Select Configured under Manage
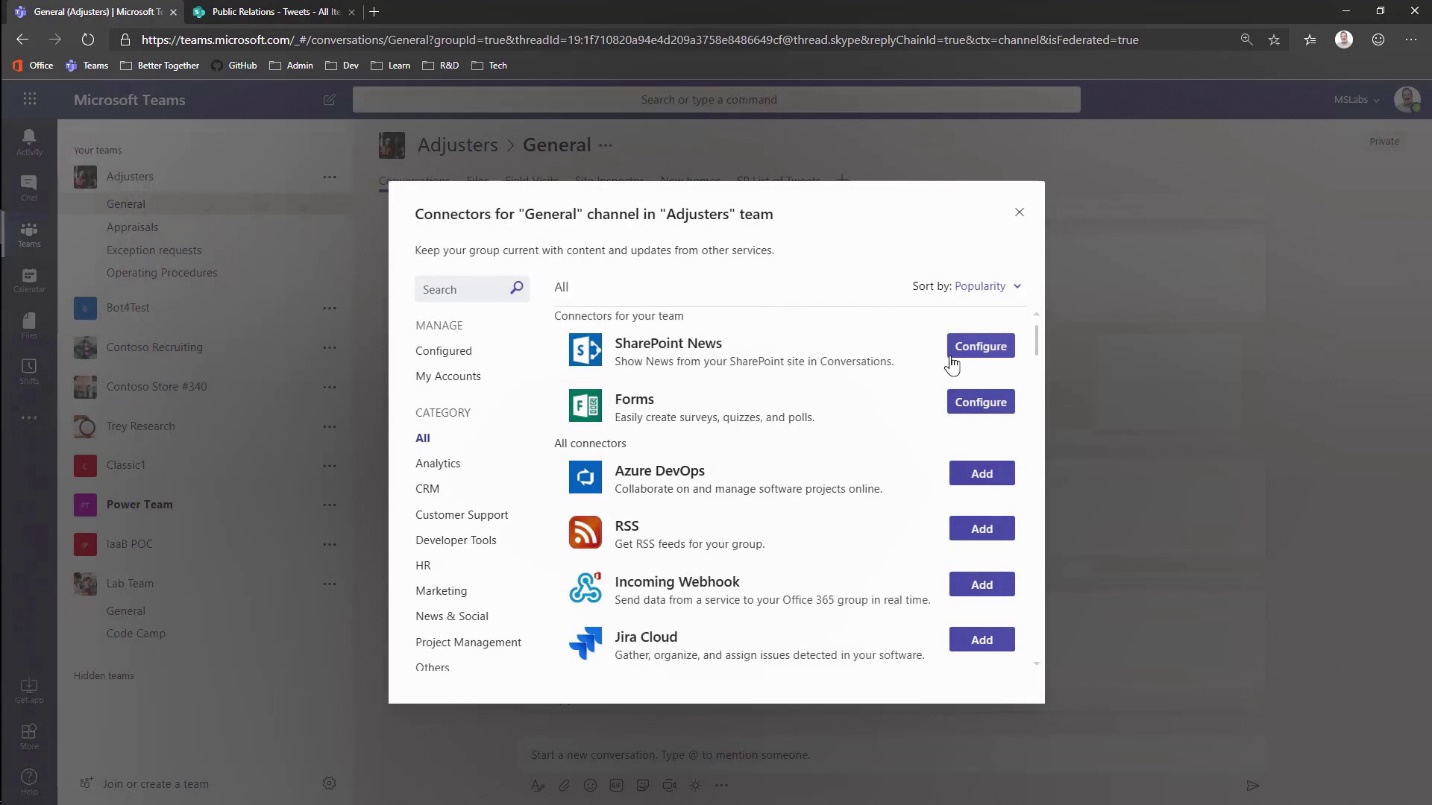The height and width of the screenshot is (805, 1432). point(444,351)
